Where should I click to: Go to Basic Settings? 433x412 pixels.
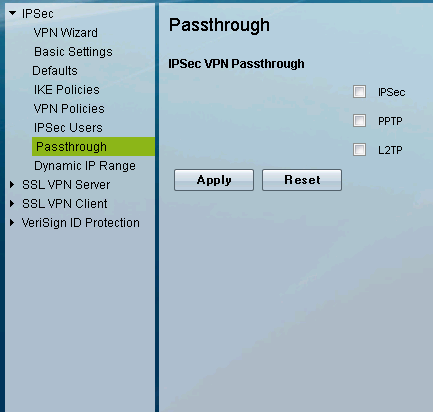(x=73, y=52)
